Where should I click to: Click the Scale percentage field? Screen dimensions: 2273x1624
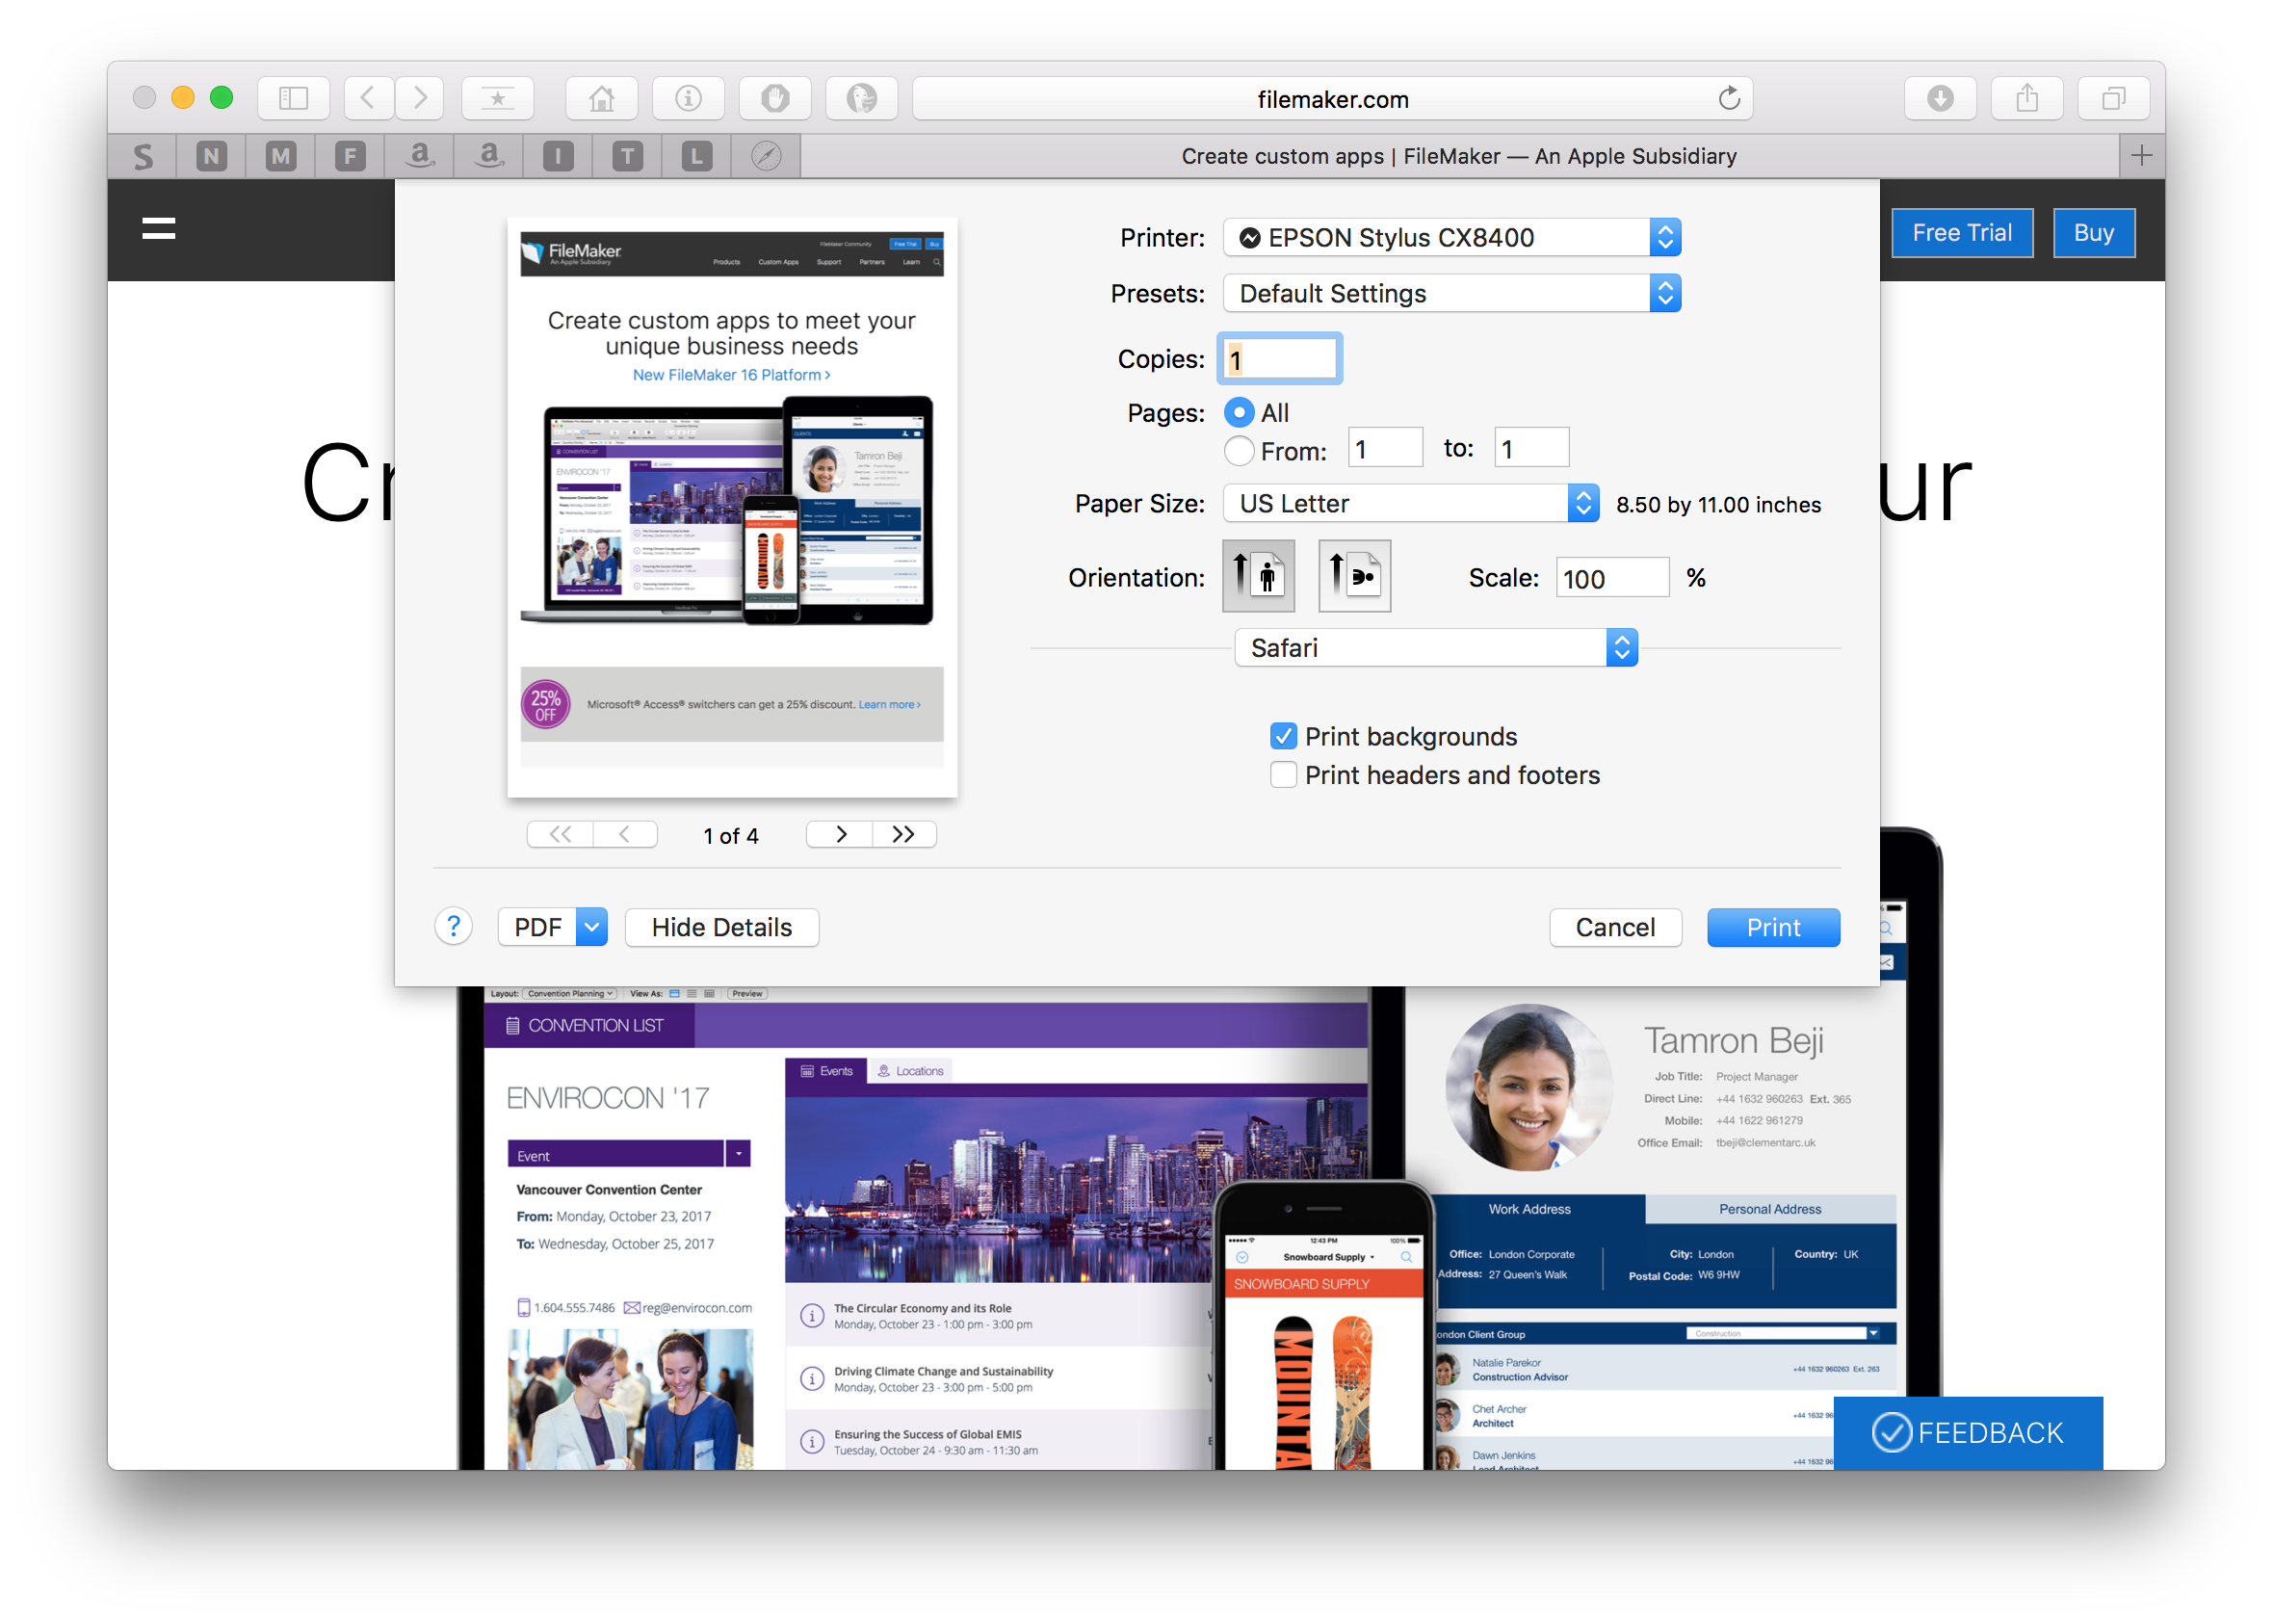point(1612,578)
